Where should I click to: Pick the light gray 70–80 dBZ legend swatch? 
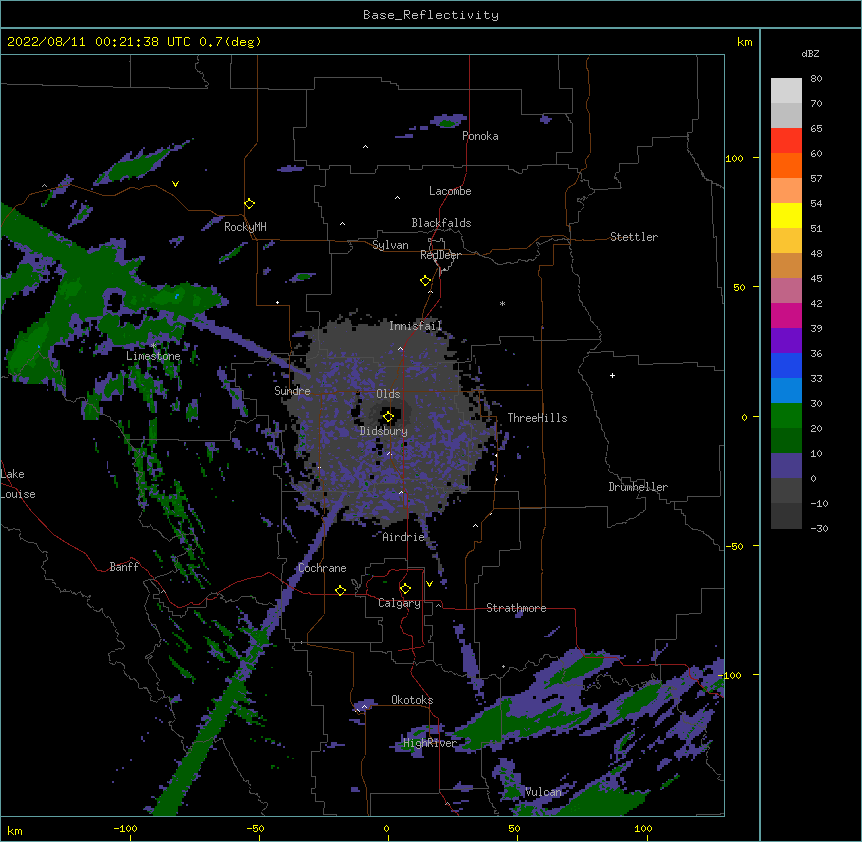tap(786, 91)
